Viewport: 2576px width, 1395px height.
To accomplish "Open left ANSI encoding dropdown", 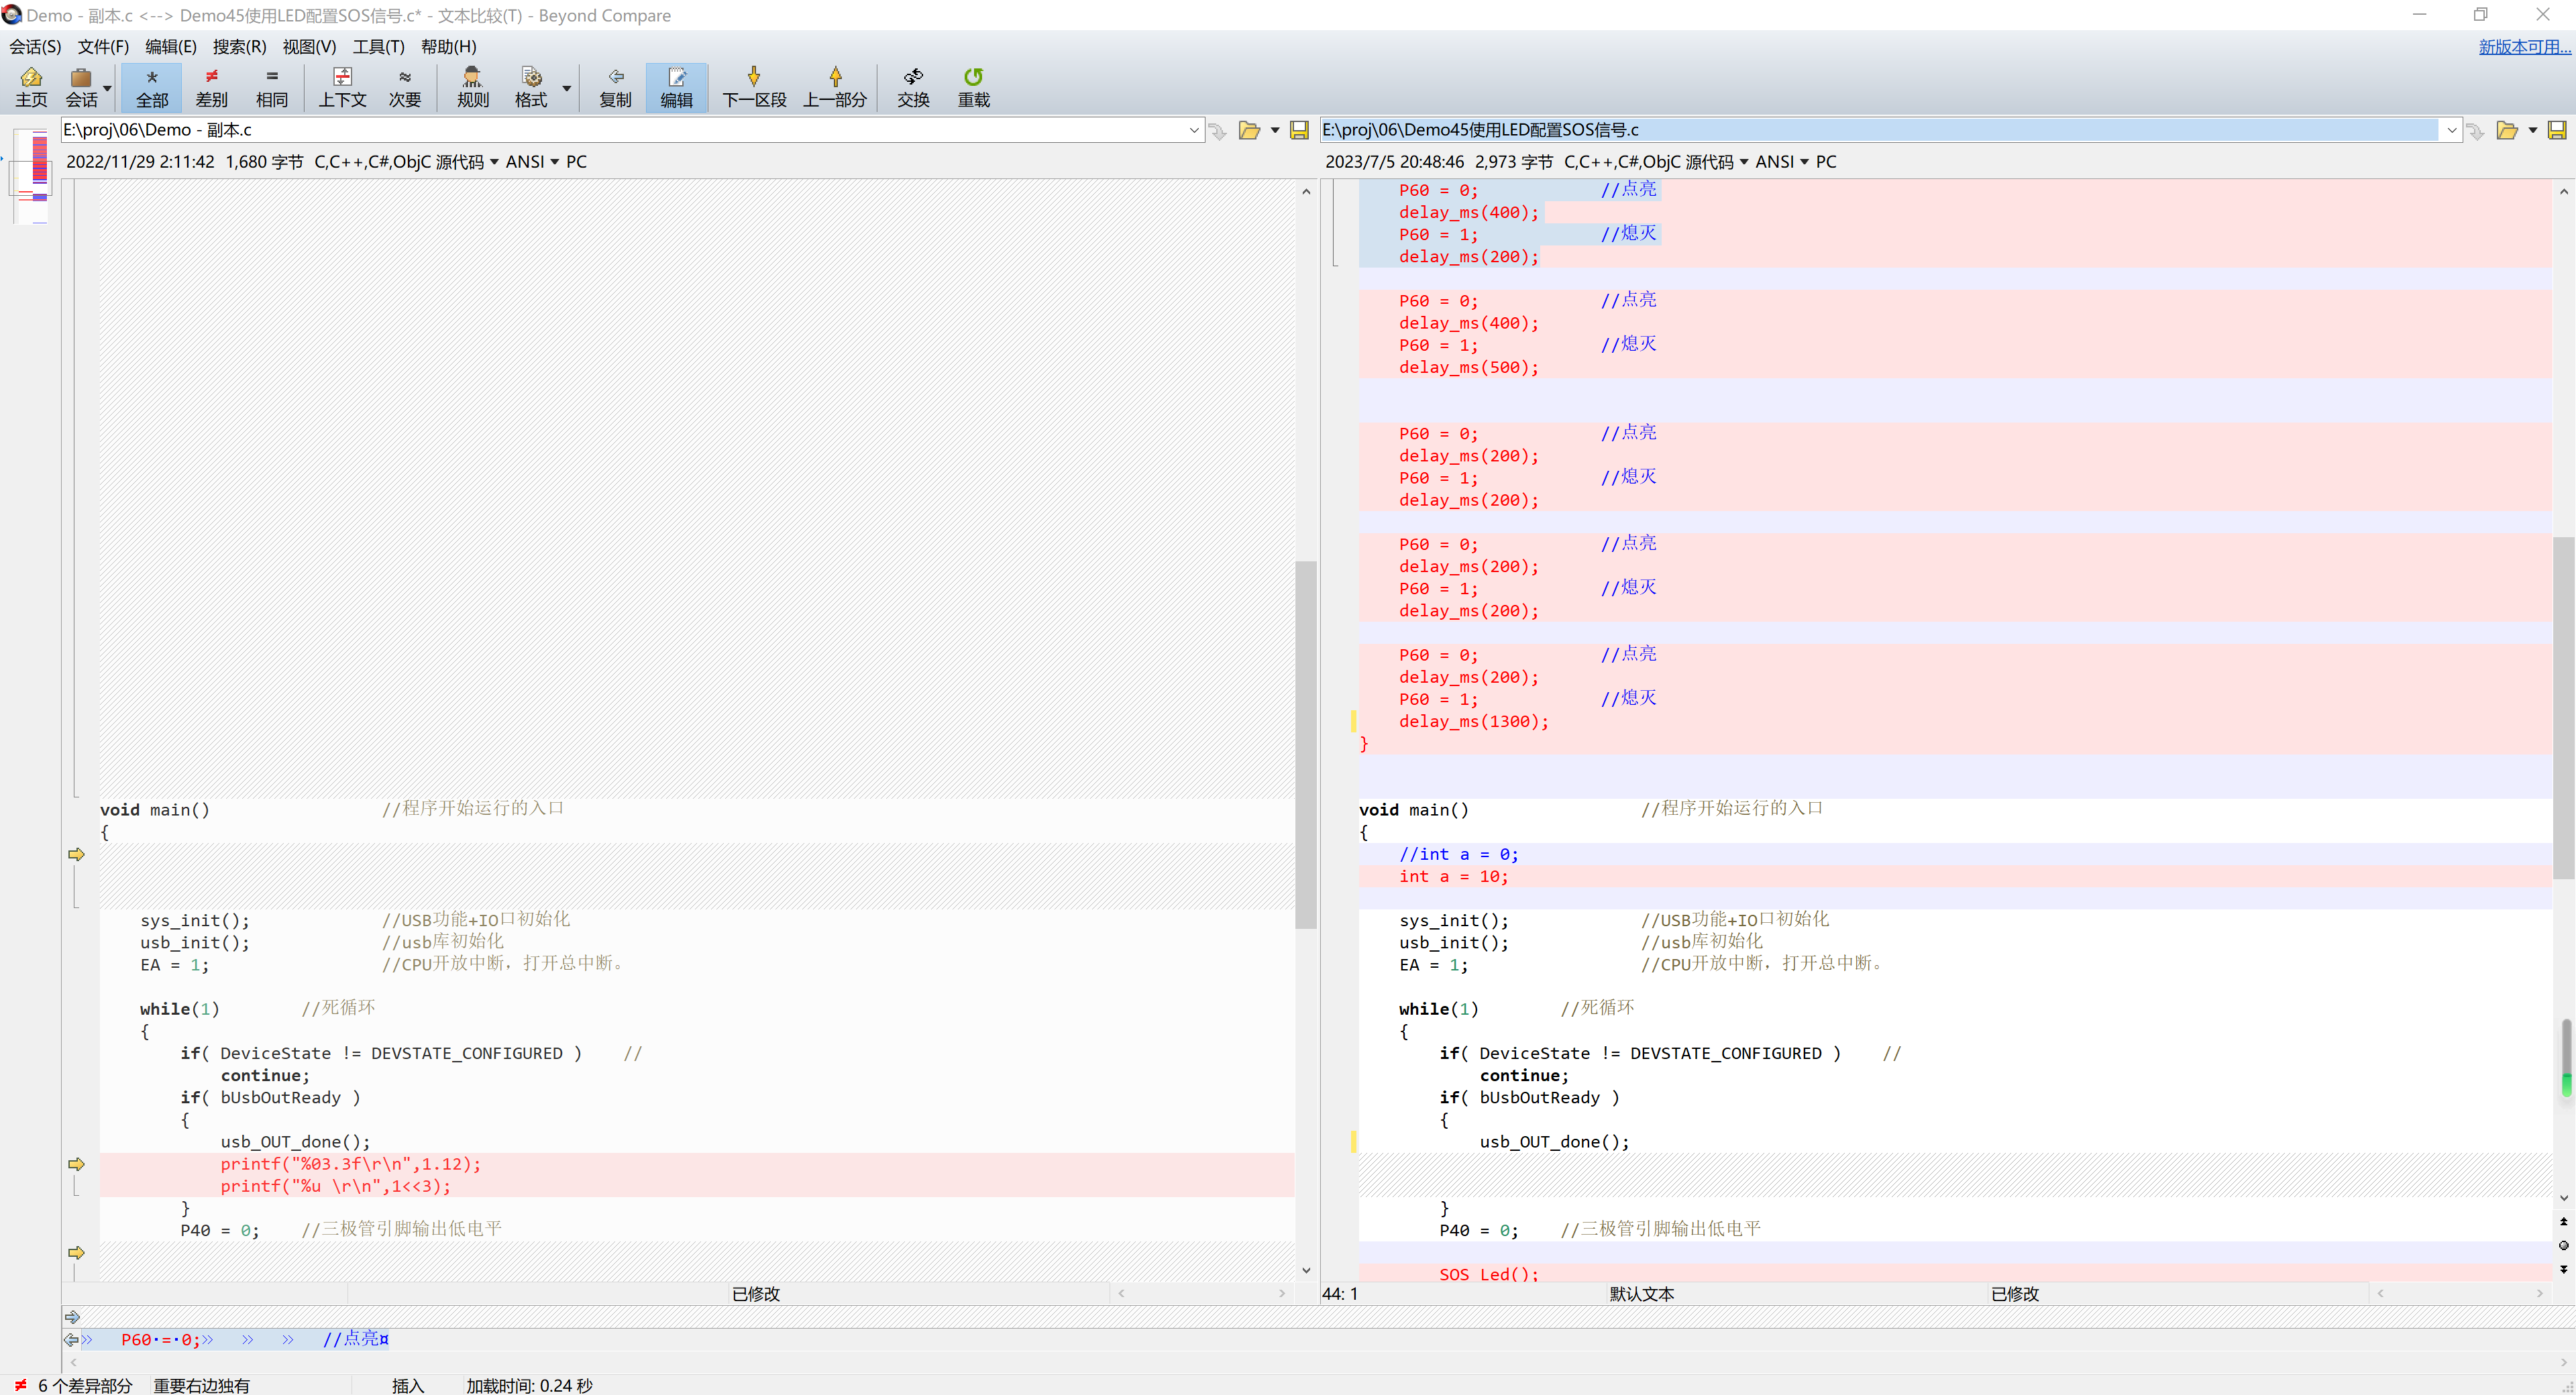I will (532, 162).
